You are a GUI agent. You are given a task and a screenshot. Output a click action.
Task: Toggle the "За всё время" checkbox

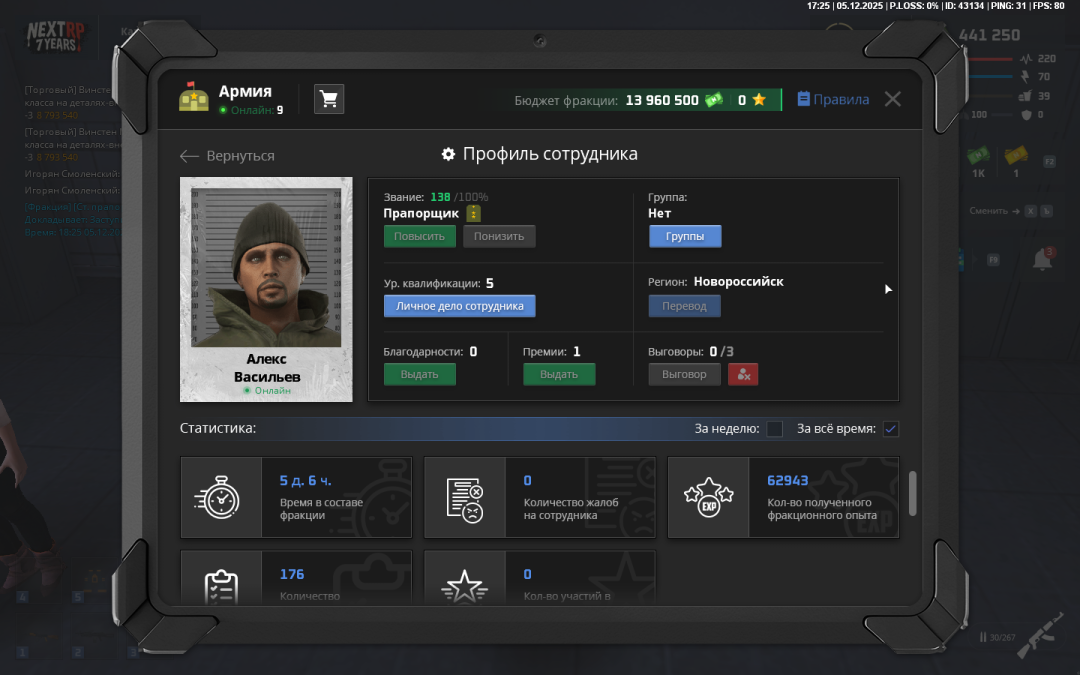click(890, 429)
